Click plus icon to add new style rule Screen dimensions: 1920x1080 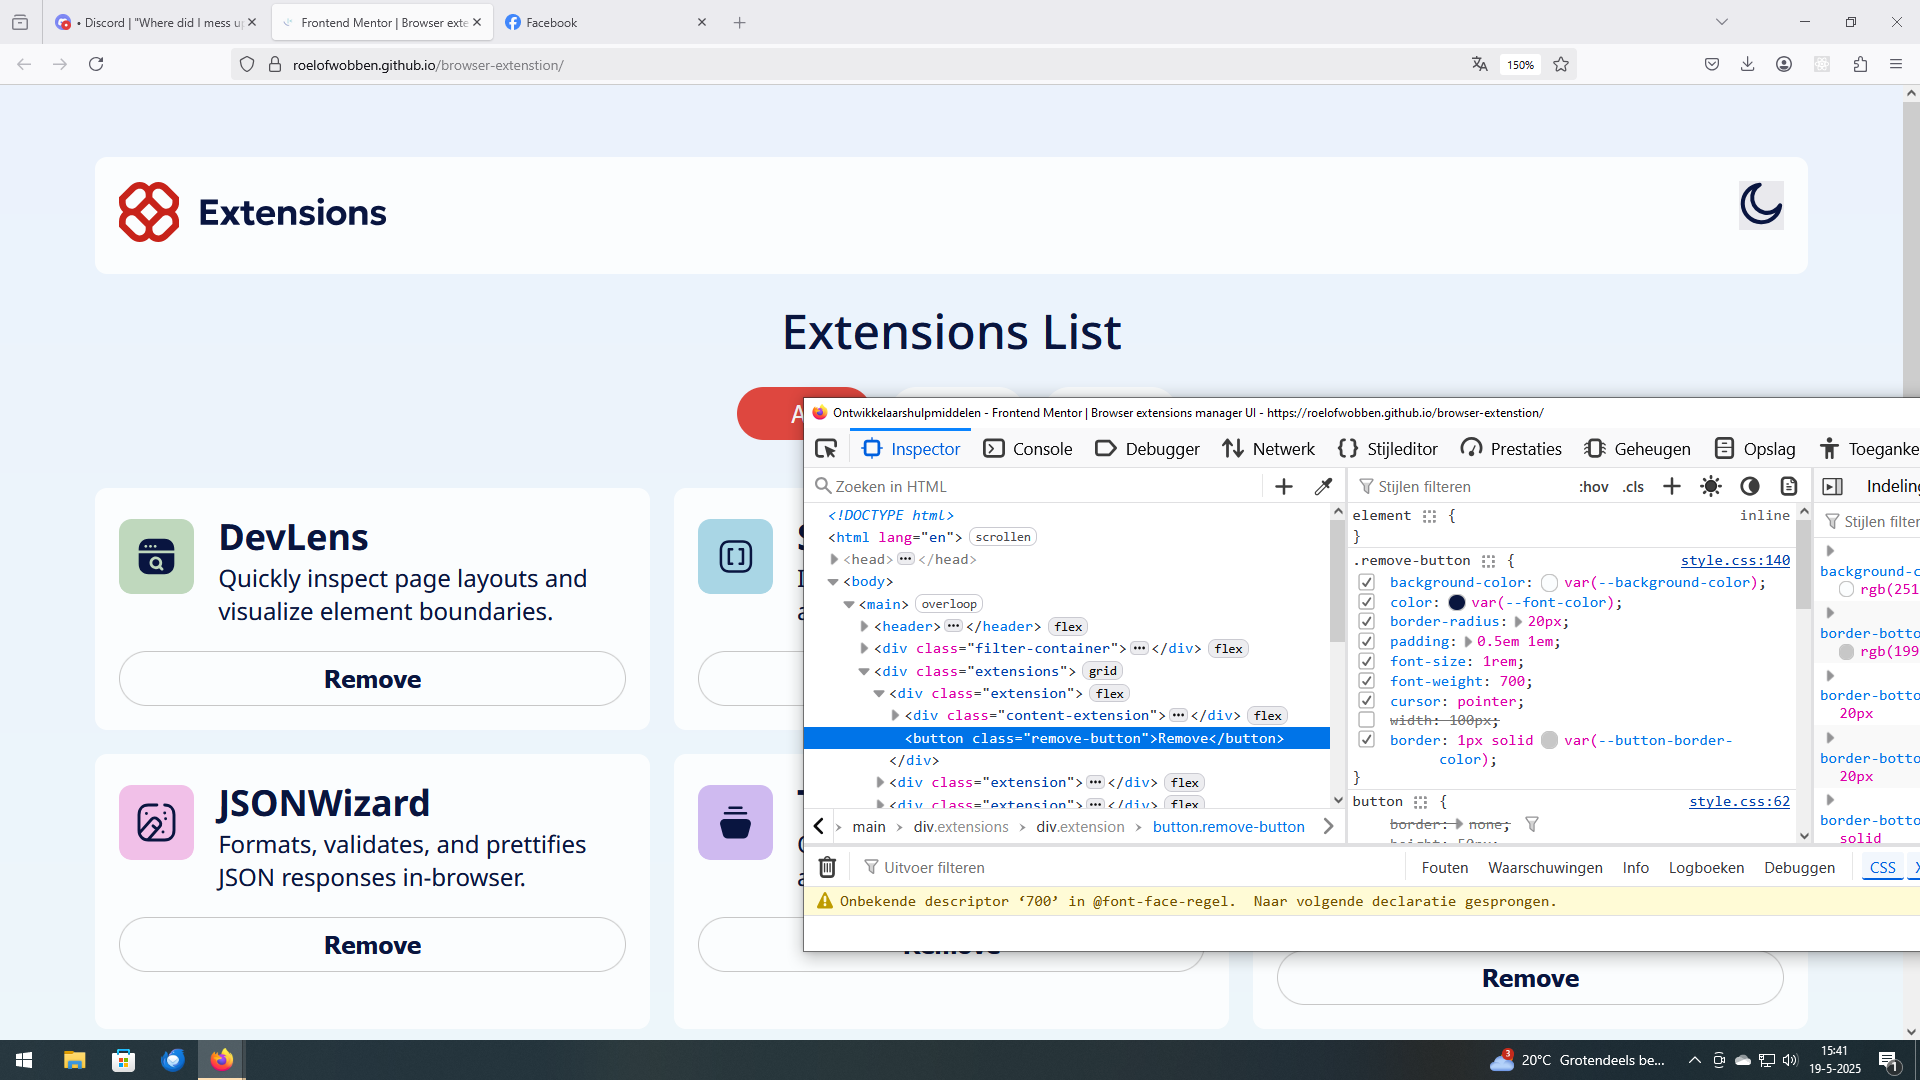(x=1672, y=487)
